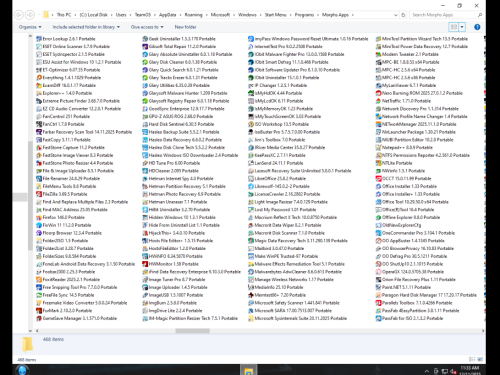This screenshot has height=375, width=500.
Task: Expand the view options dropdown arrow
Action: (462, 27)
